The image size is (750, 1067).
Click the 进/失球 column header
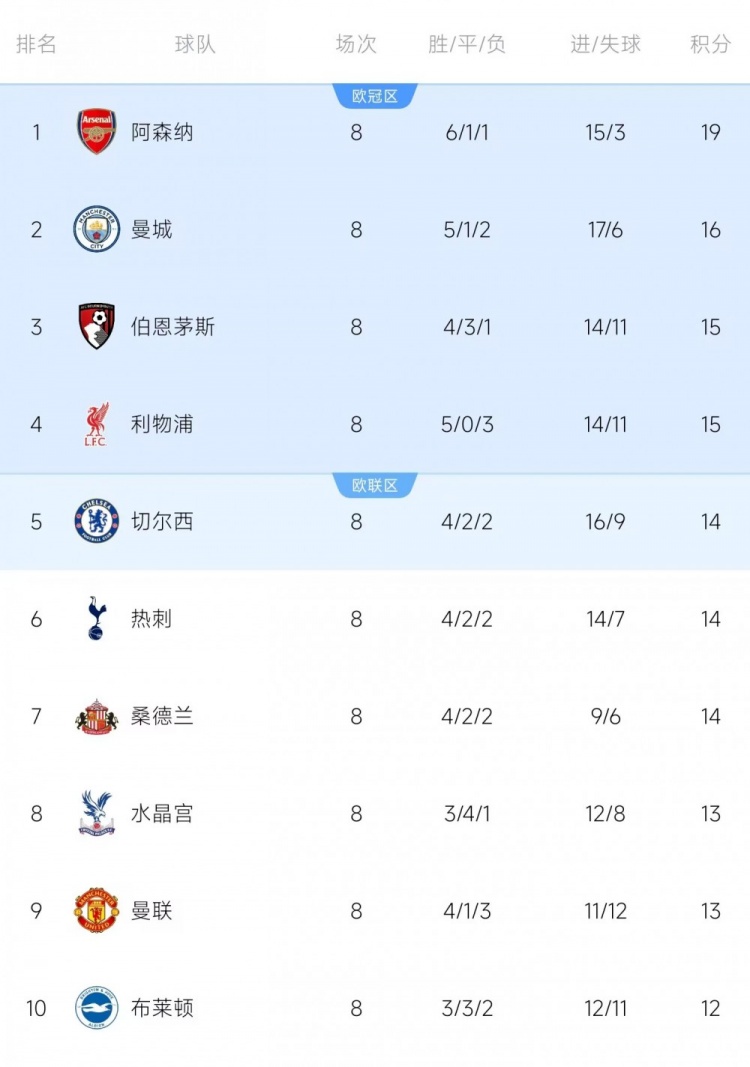click(x=605, y=44)
